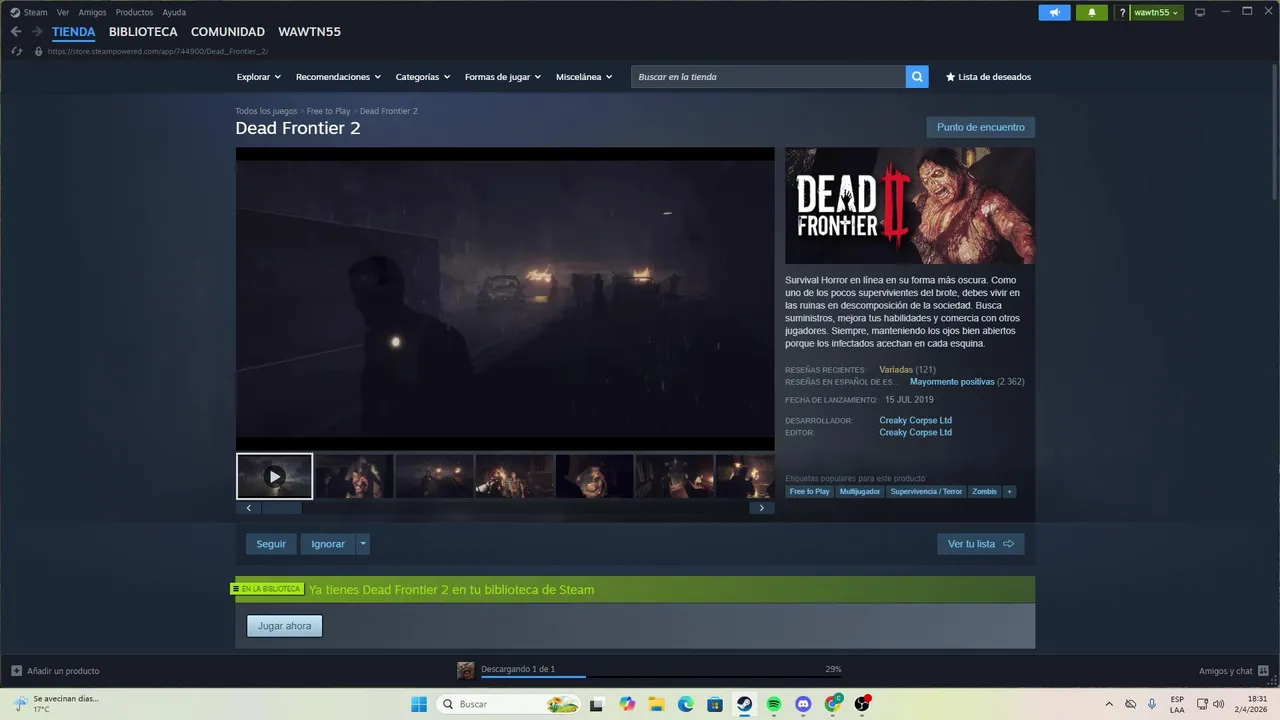Viewport: 1280px width, 720px height.
Task: Add tags with the plus button
Action: (1009, 492)
